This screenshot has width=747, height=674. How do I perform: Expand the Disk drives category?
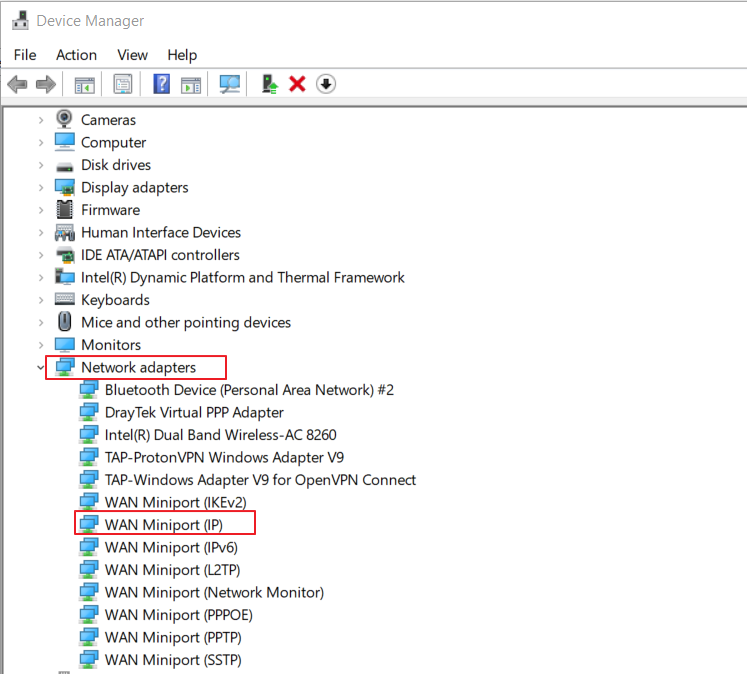[41, 165]
